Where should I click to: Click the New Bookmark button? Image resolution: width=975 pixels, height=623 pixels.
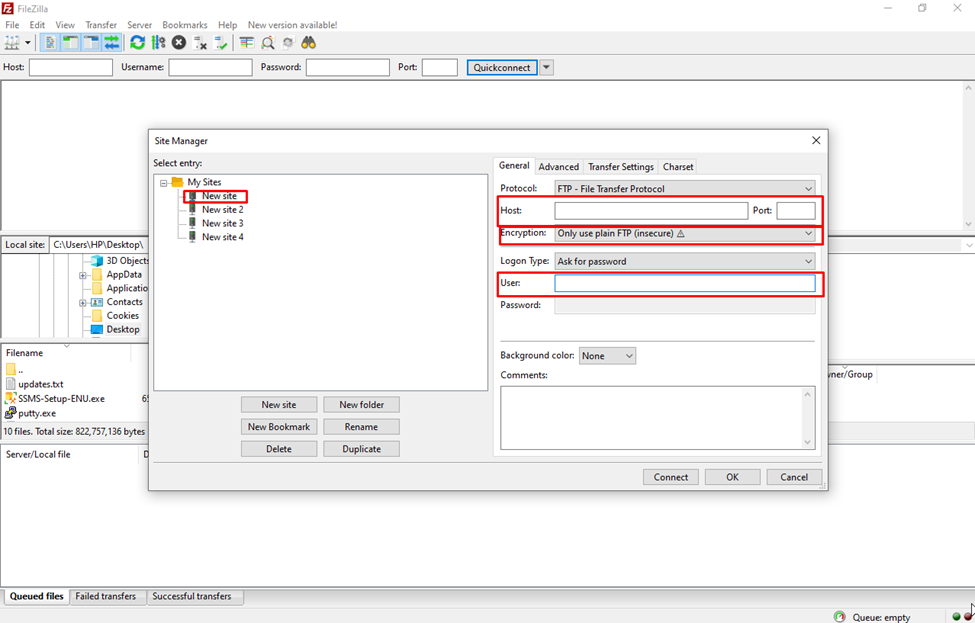[279, 427]
